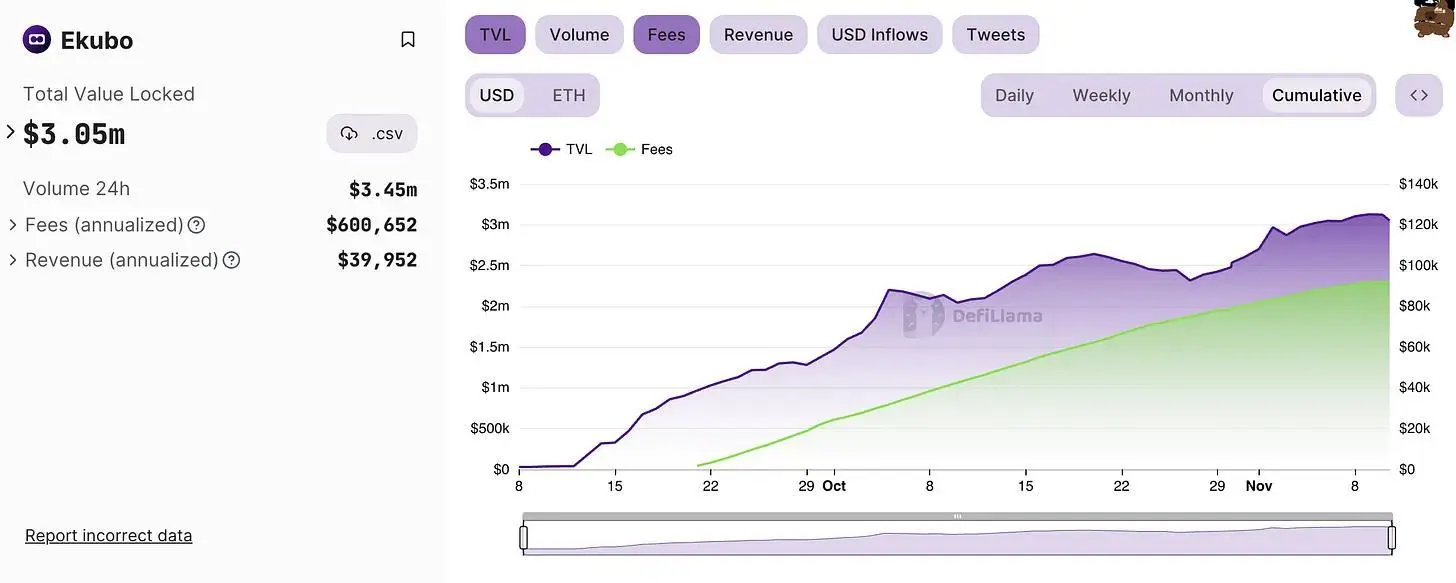Open the embed code icon button
The image size is (1456, 583).
point(1419,95)
